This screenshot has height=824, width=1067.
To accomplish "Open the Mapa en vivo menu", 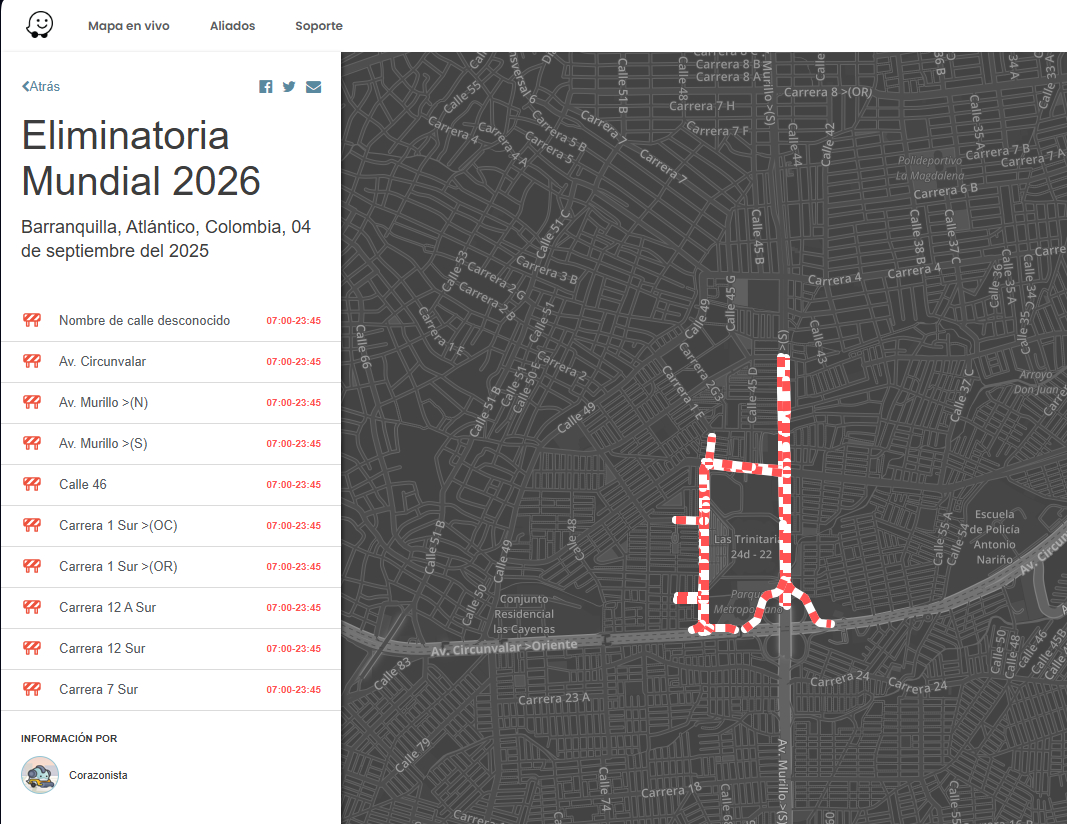I will click(x=128, y=26).
